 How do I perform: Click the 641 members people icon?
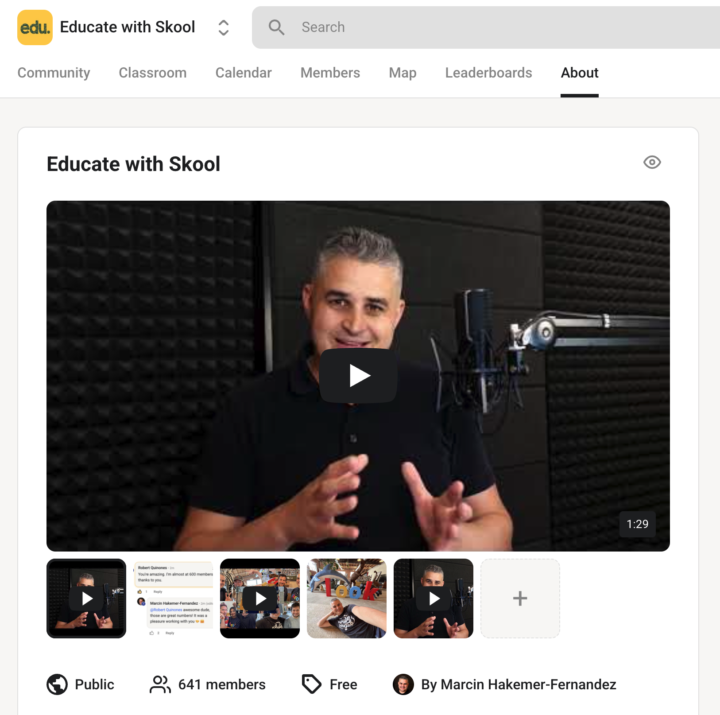point(160,684)
